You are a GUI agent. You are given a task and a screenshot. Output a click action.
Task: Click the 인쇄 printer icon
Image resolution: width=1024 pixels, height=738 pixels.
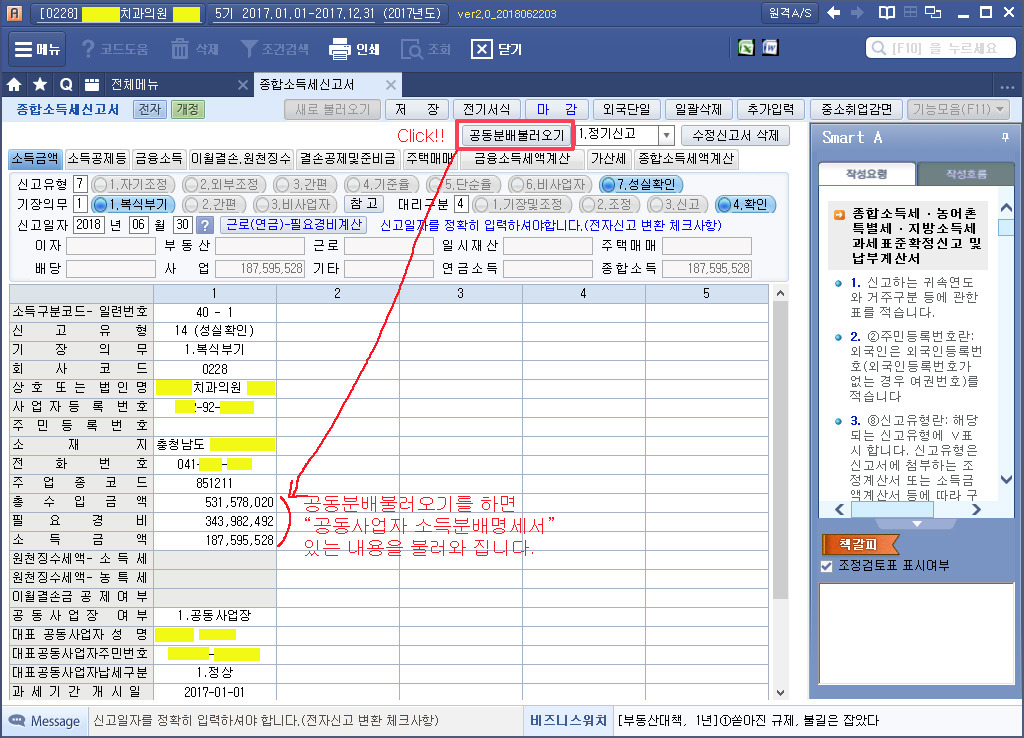(x=340, y=49)
